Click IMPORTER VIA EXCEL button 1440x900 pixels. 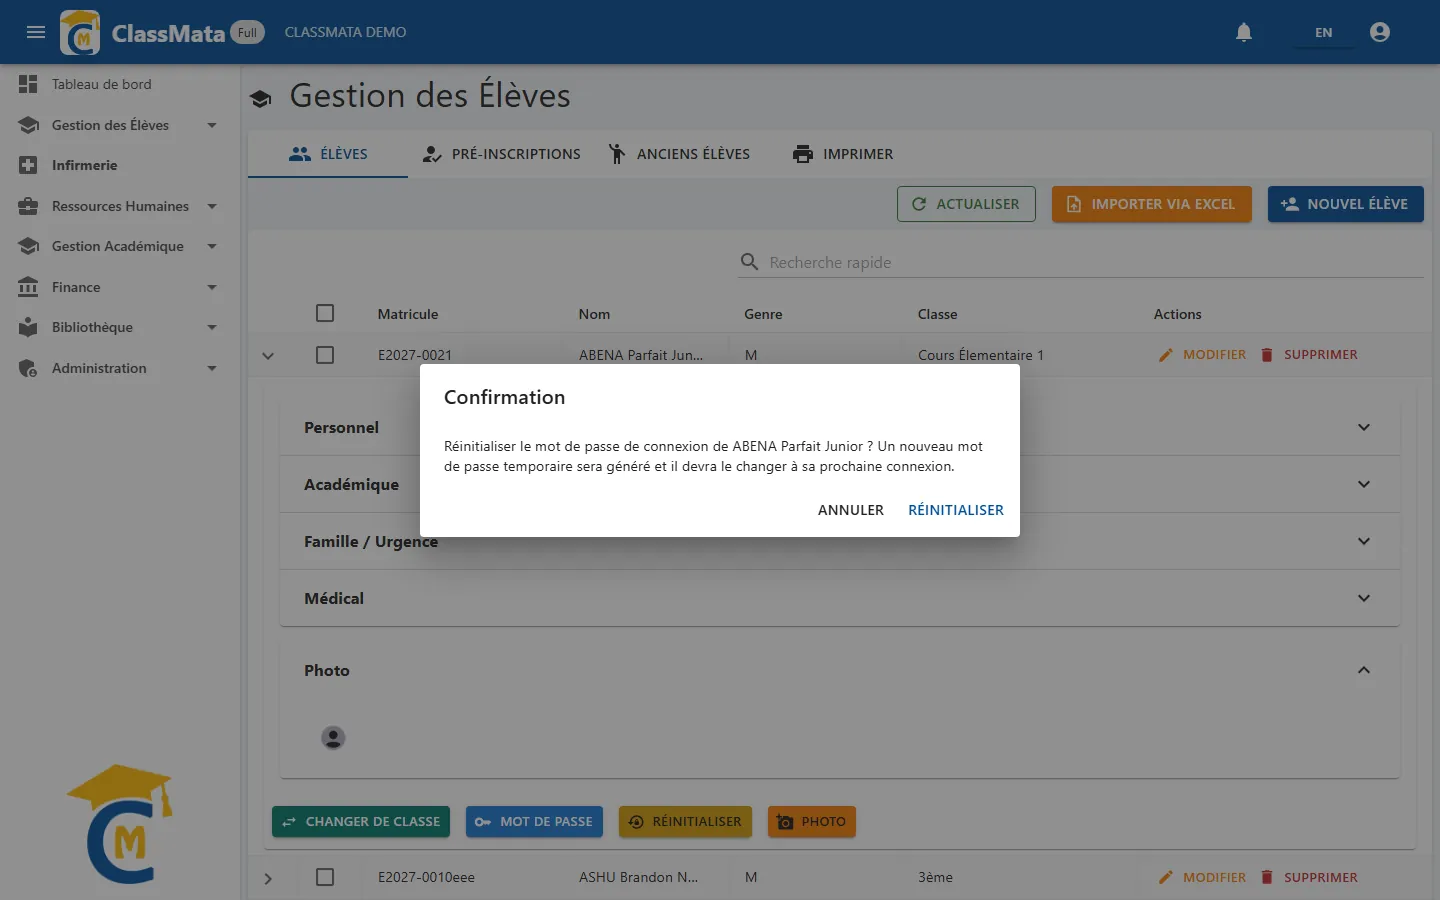click(1151, 204)
